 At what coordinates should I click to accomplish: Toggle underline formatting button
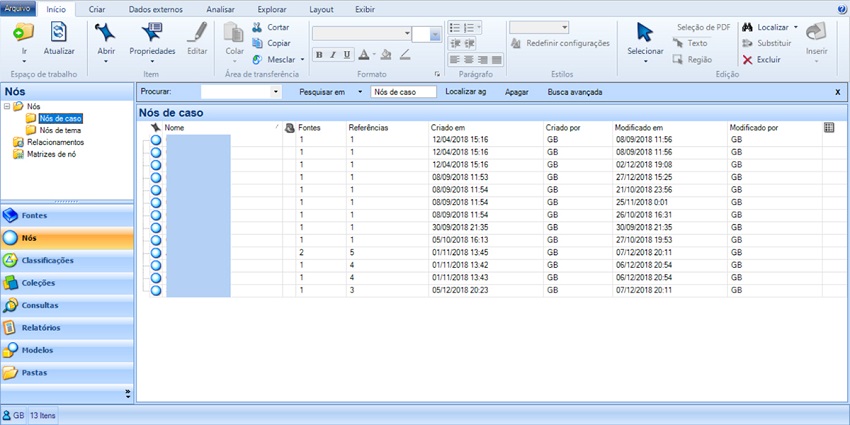(347, 55)
